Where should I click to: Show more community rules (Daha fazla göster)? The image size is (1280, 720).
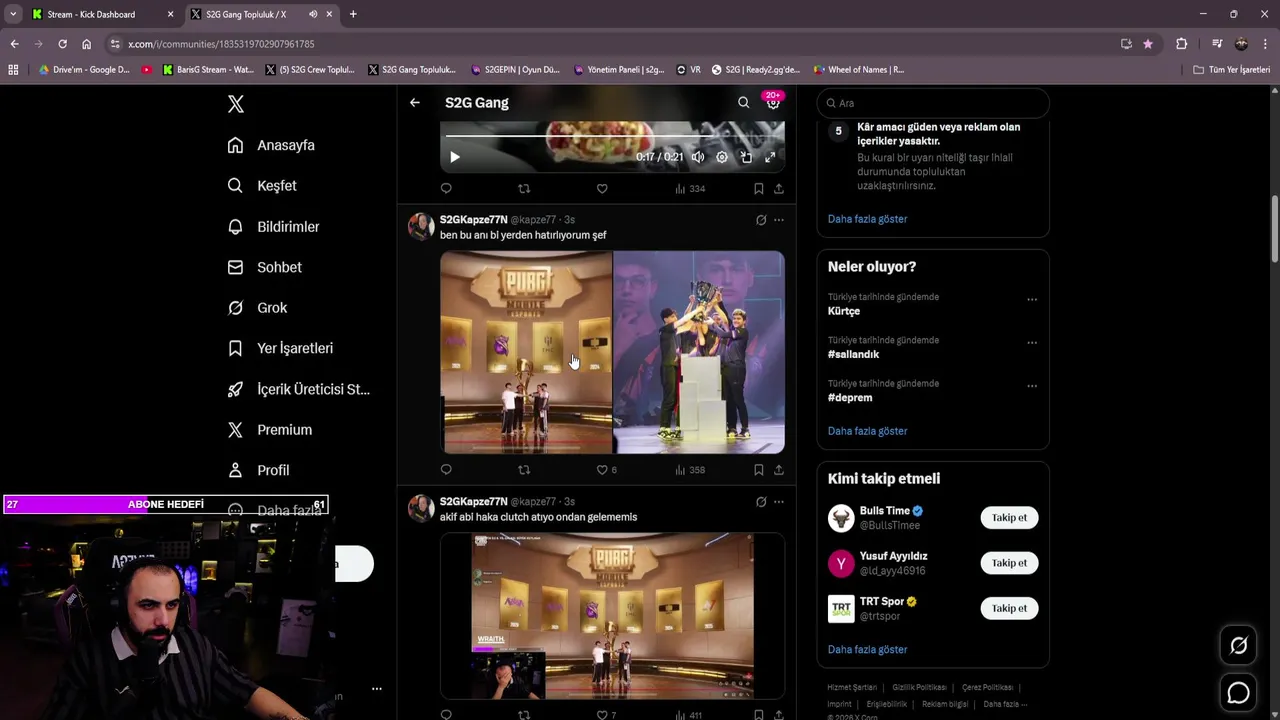coord(867,219)
